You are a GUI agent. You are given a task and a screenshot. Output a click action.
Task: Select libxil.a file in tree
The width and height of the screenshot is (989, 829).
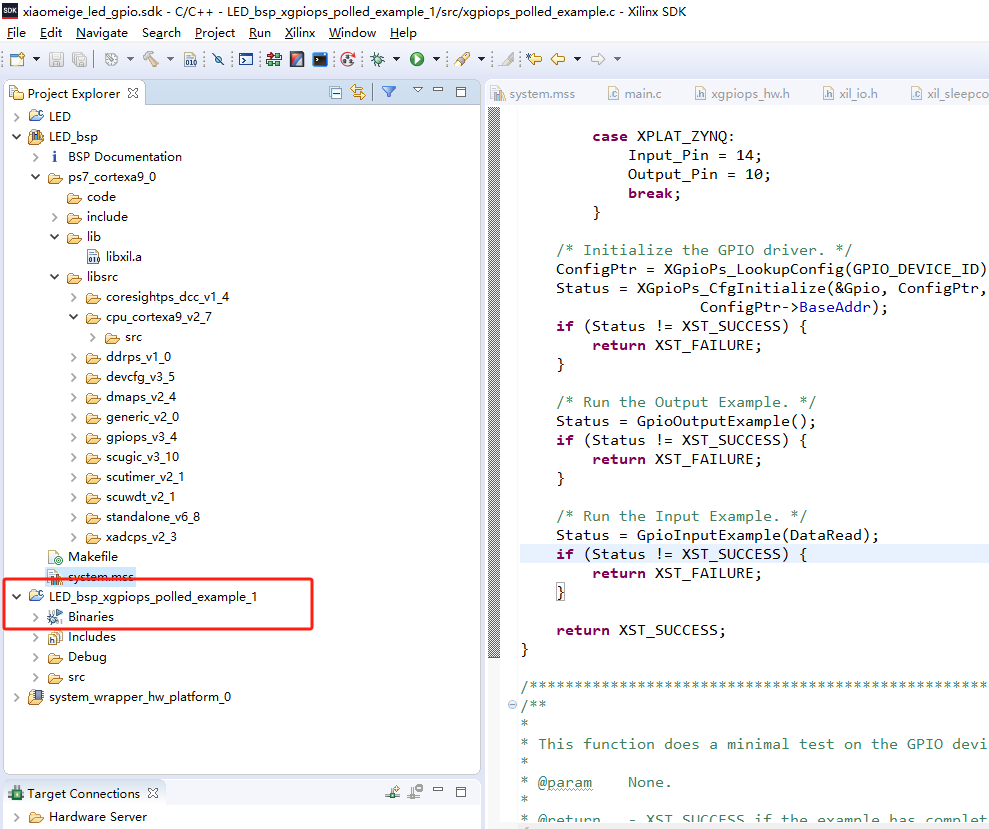124,257
